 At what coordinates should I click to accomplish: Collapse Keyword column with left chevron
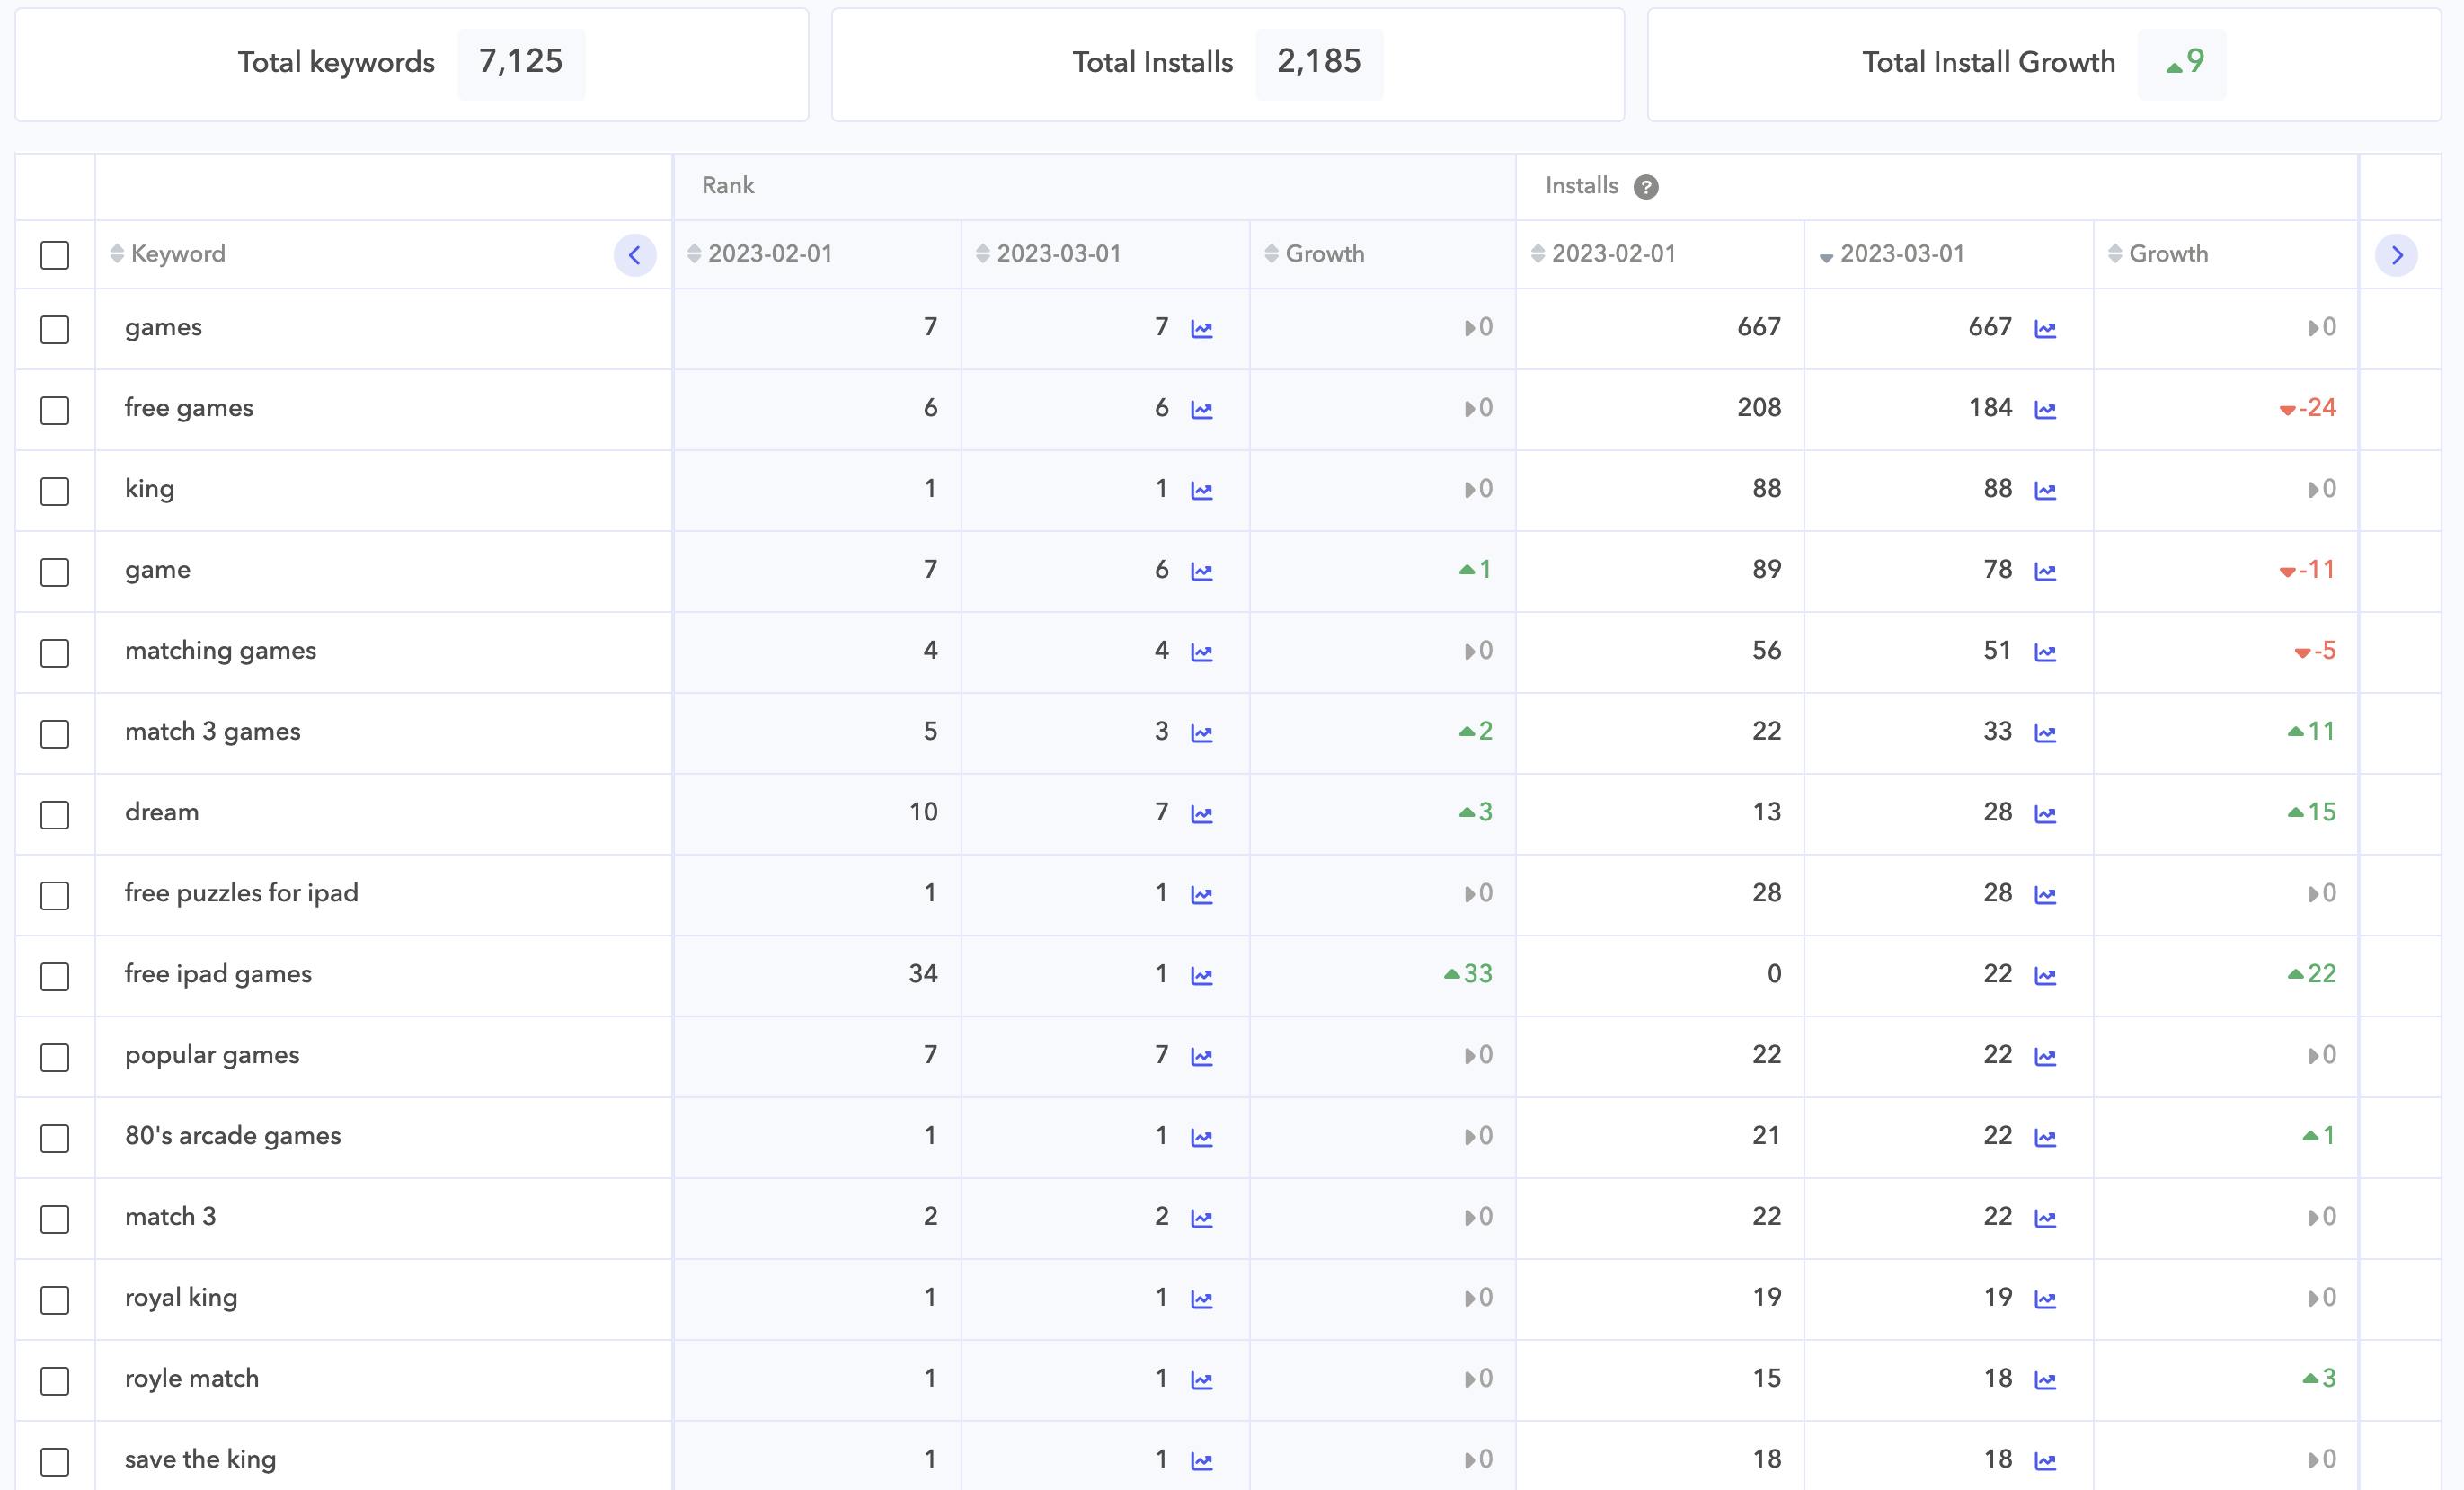tap(634, 255)
